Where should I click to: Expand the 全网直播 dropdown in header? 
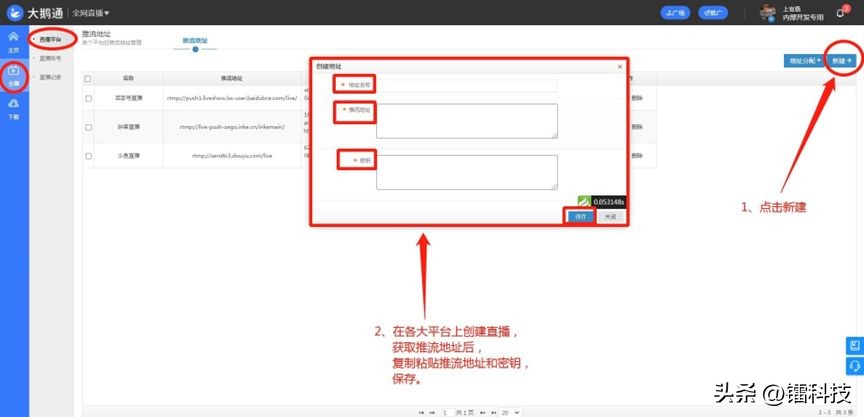(91, 13)
